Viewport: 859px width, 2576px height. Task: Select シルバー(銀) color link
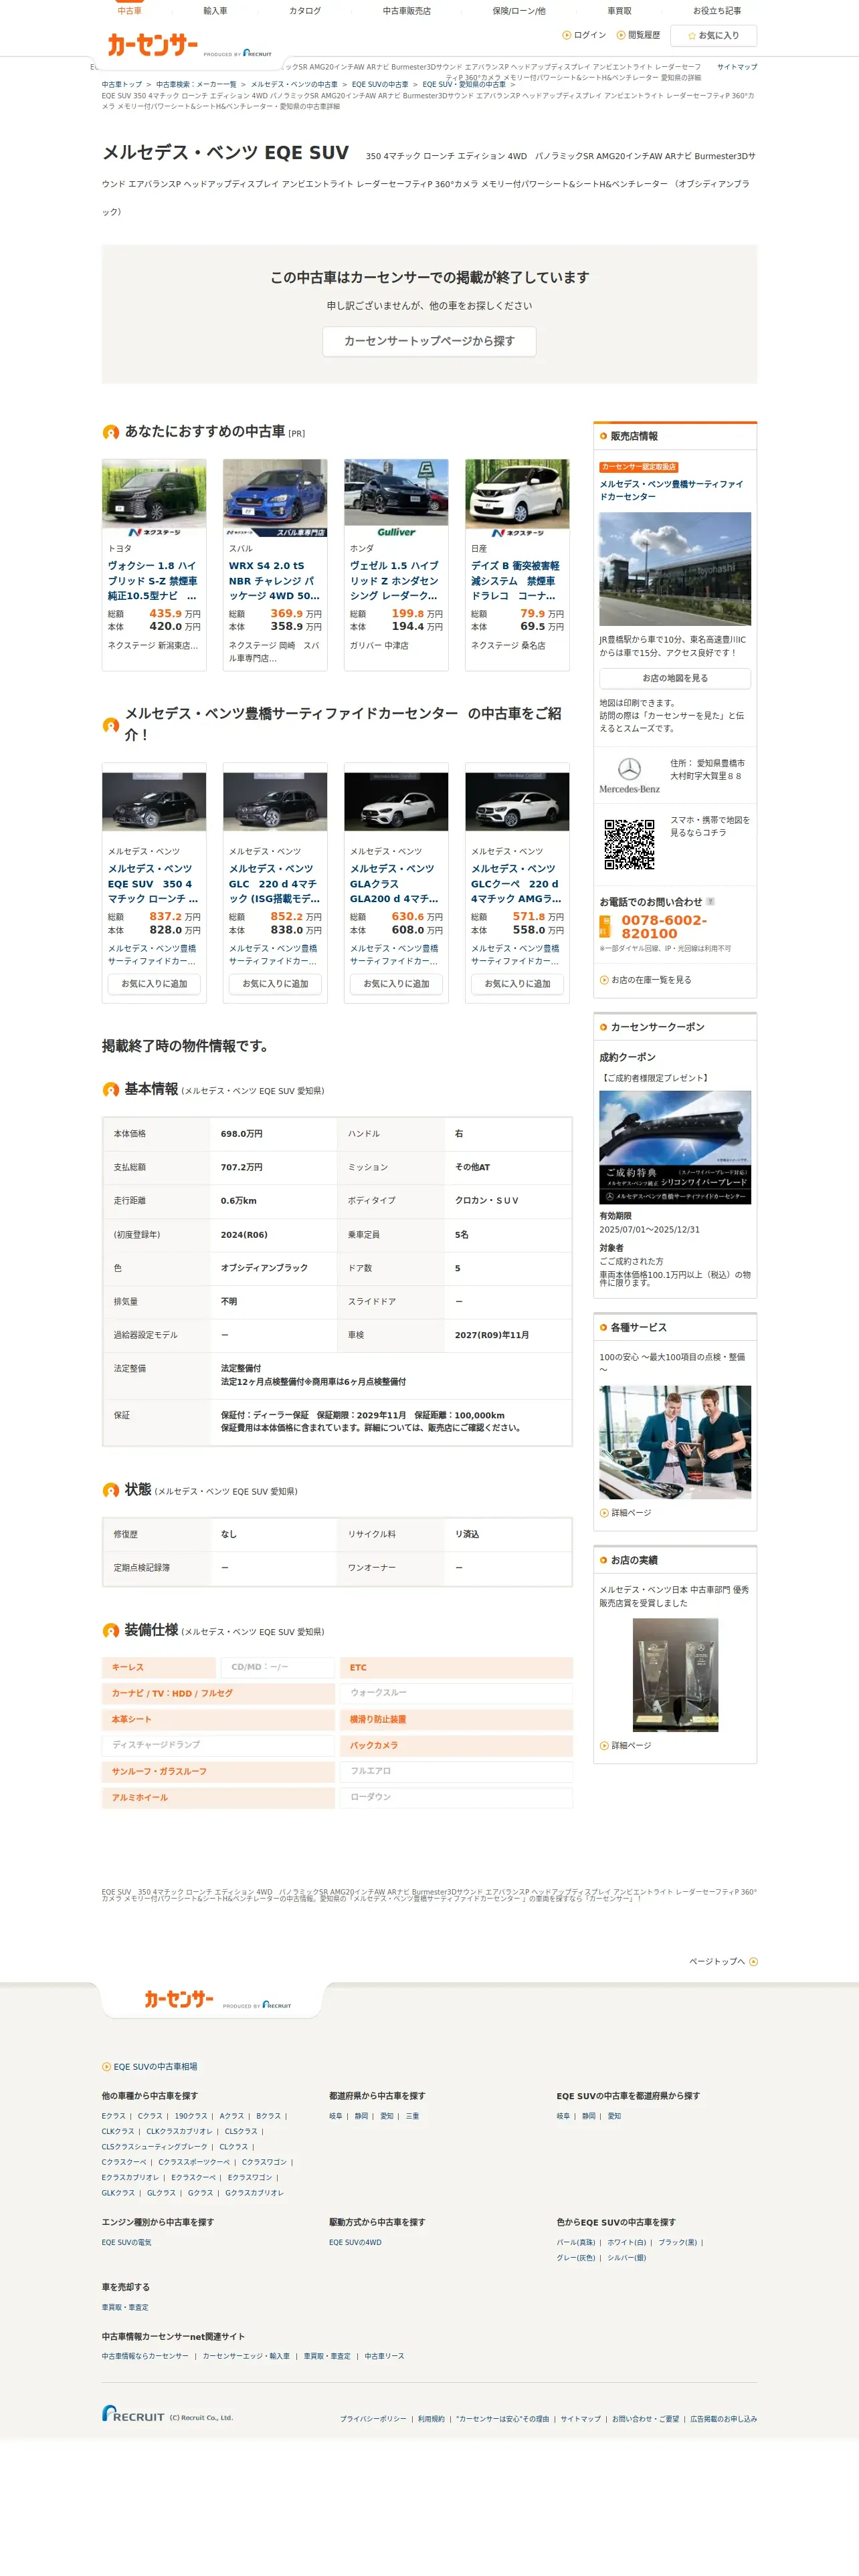pyautogui.click(x=627, y=2257)
